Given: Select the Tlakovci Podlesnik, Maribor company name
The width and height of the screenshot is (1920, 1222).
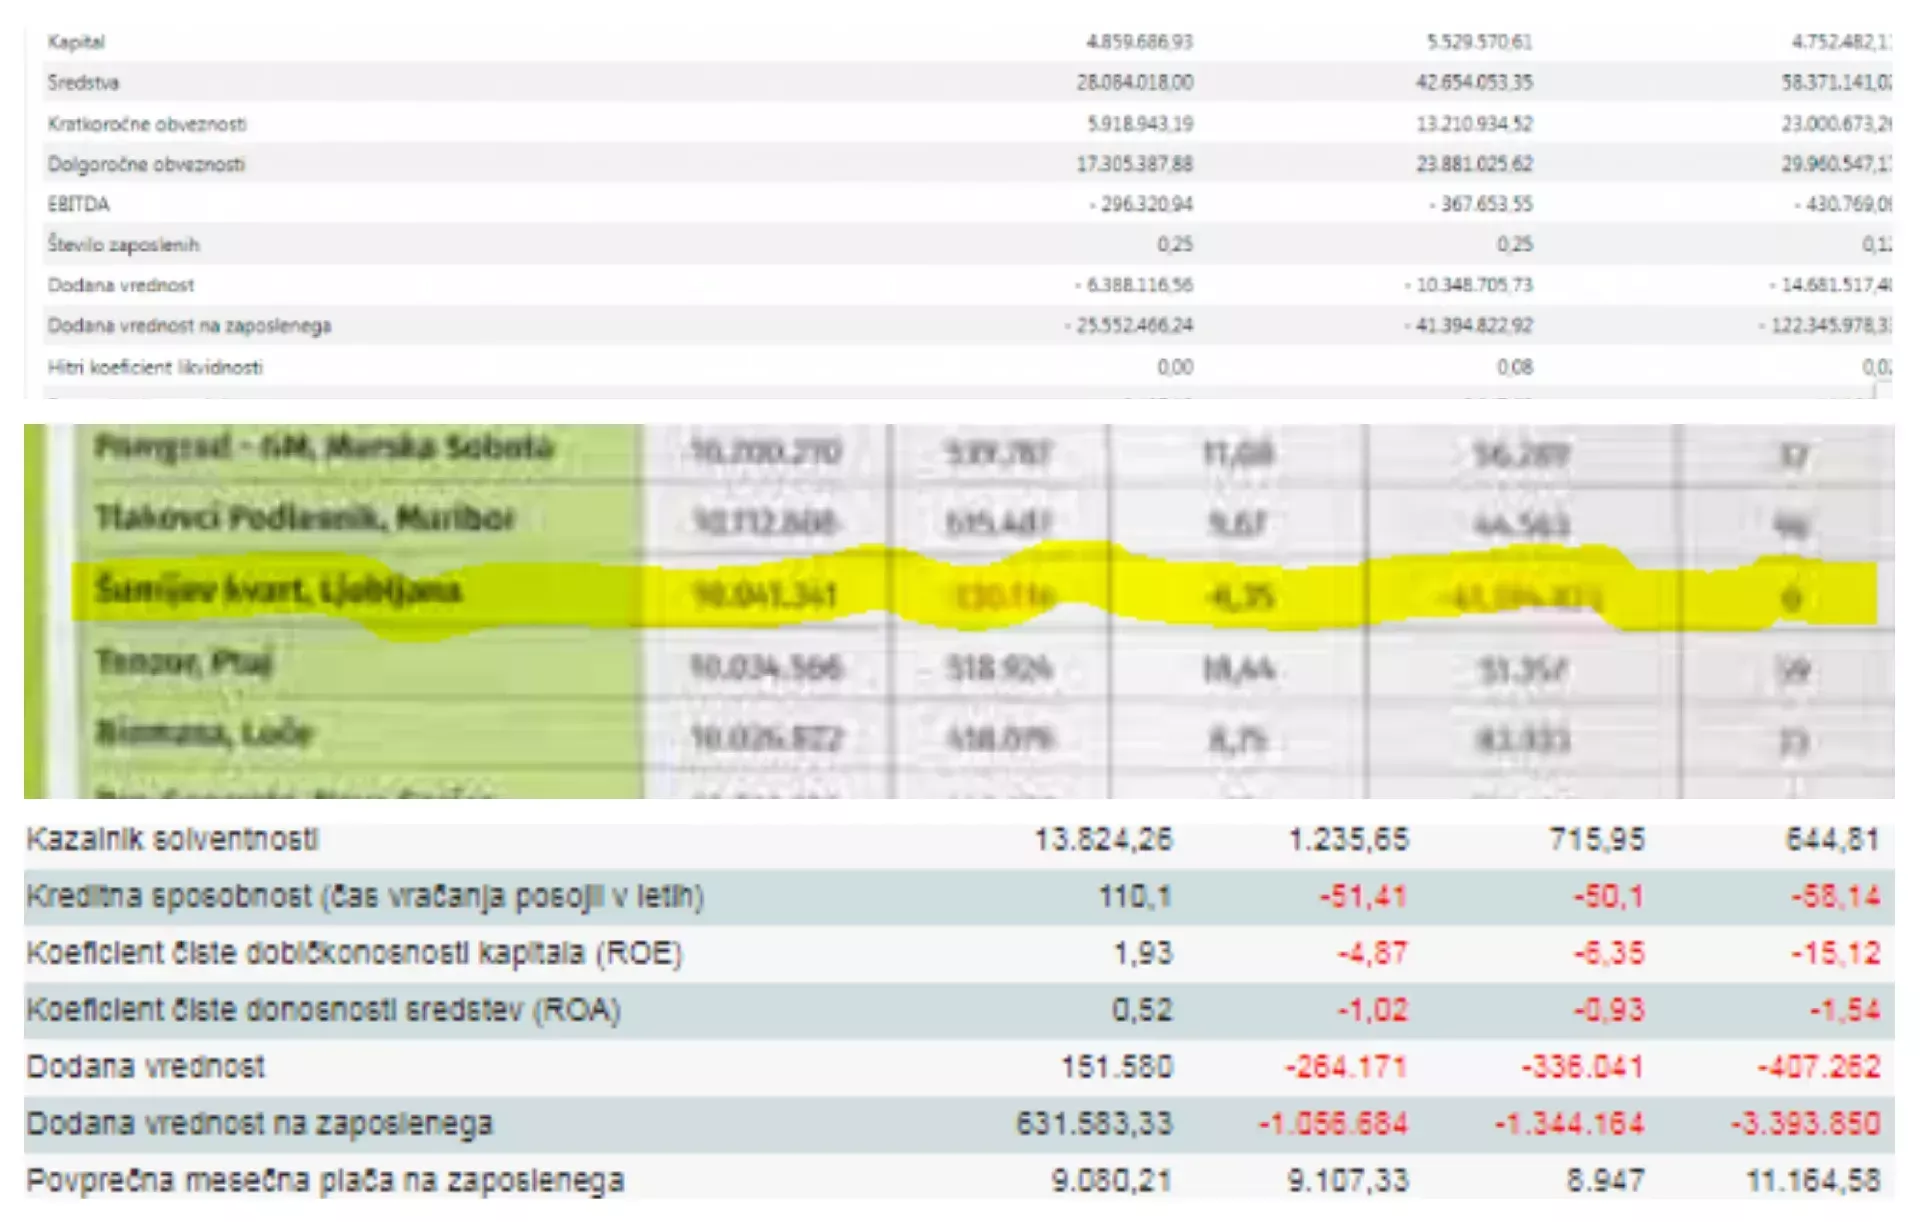Looking at the screenshot, I should tap(304, 518).
